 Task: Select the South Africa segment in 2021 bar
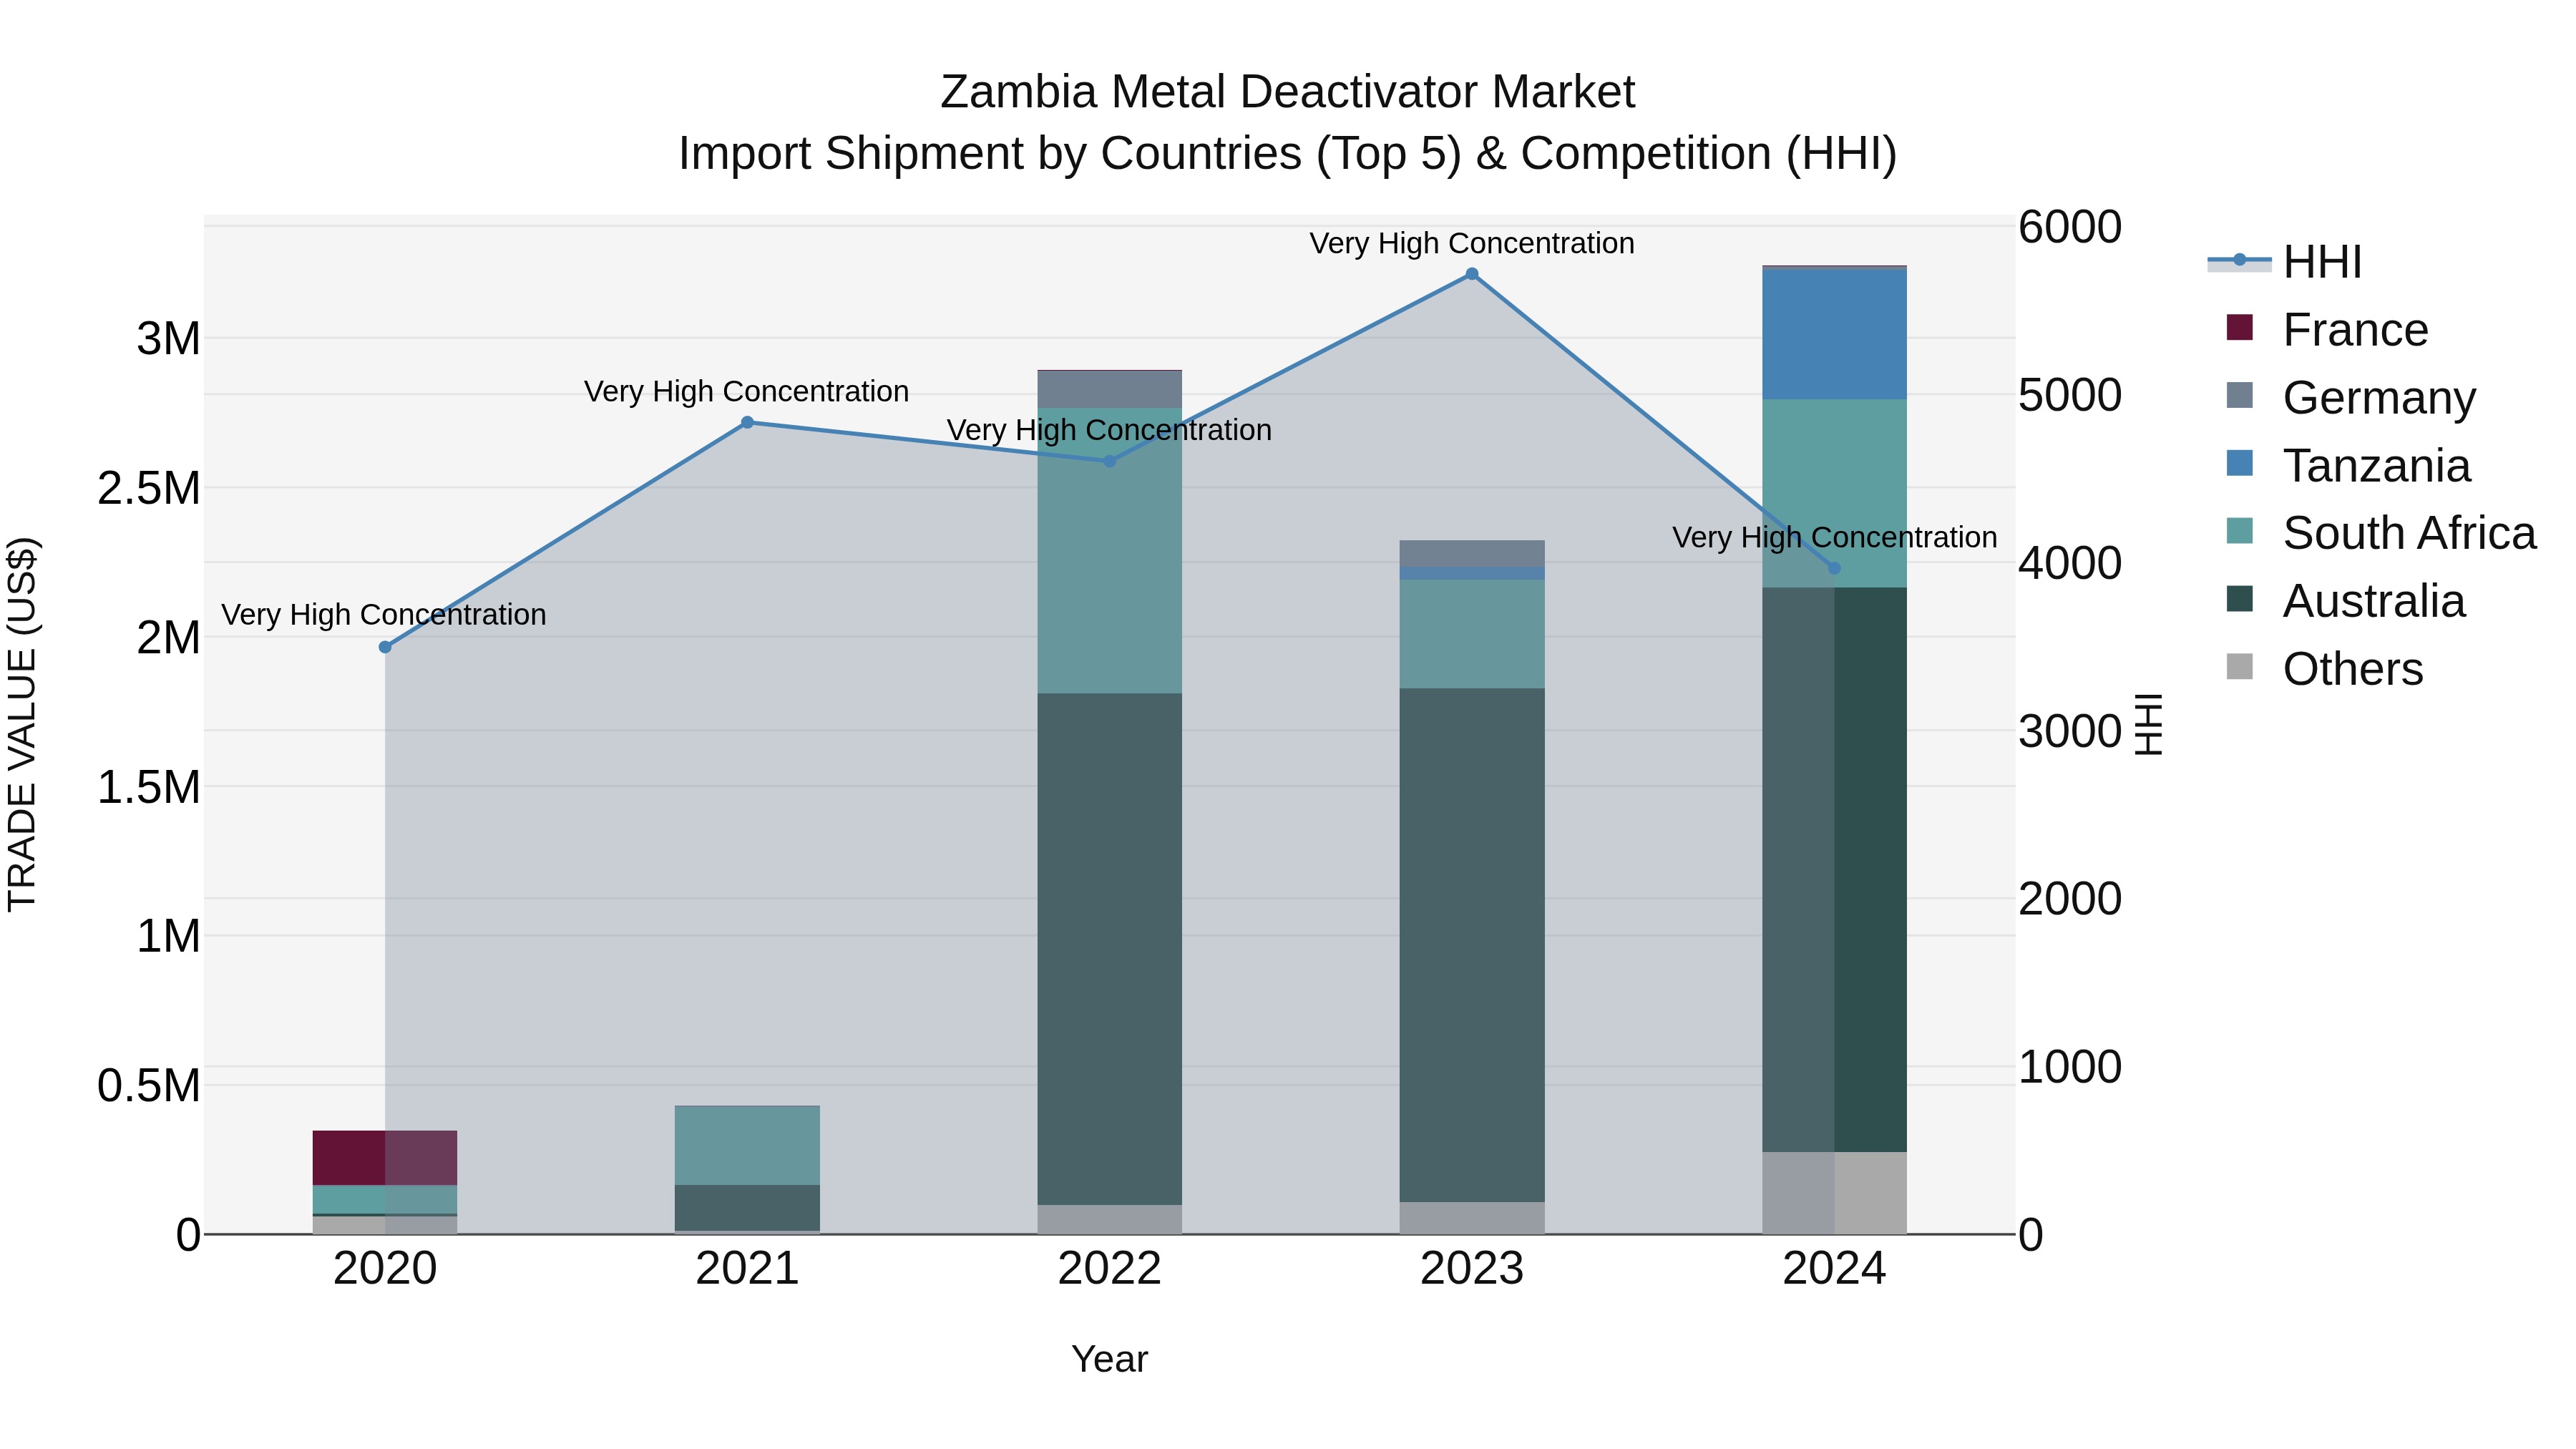[747, 1145]
